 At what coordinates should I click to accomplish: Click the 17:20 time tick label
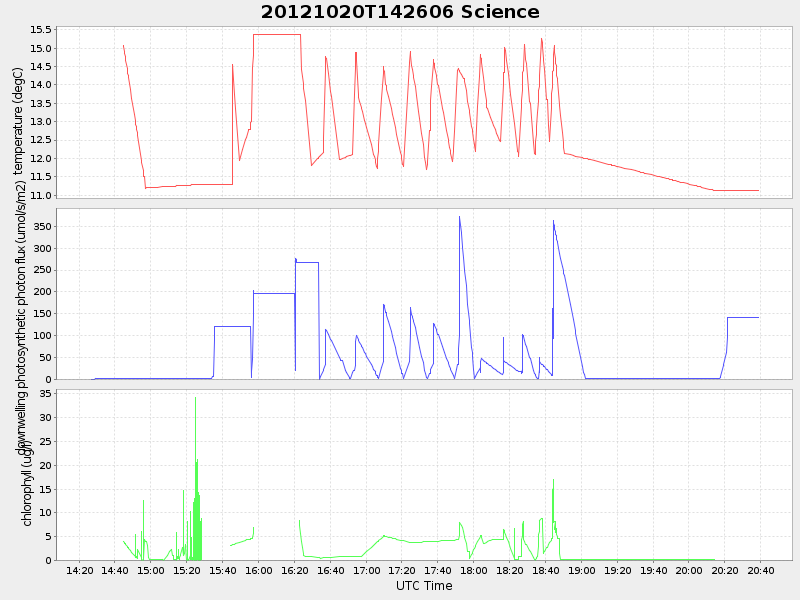click(402, 570)
